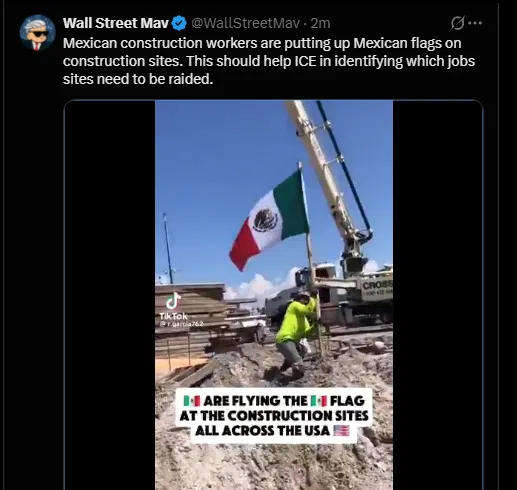Open the Grok slashed-circle icon

(x=457, y=23)
